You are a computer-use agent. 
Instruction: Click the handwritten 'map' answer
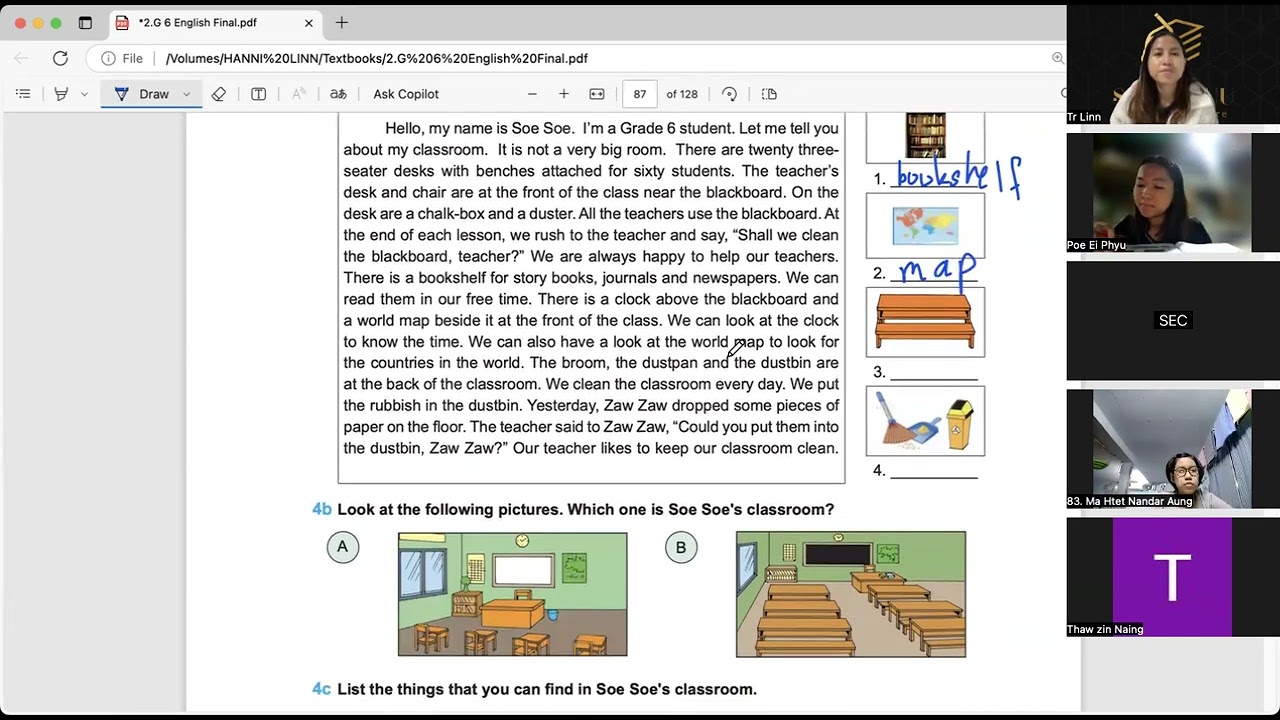937,270
